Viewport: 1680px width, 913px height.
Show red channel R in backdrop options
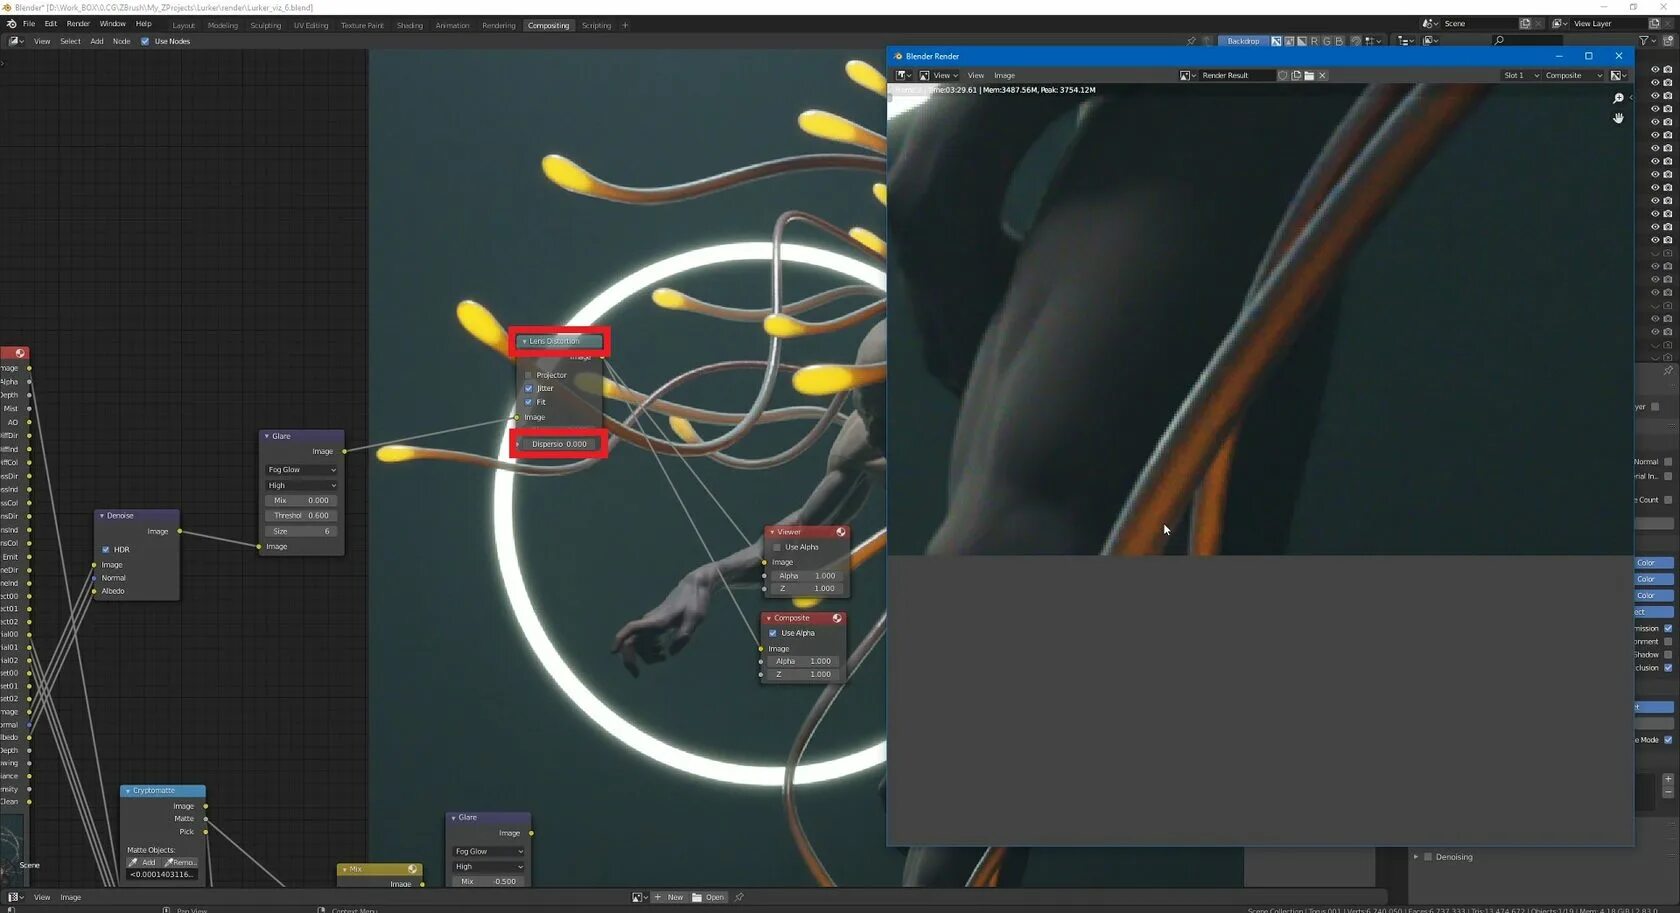click(1314, 41)
